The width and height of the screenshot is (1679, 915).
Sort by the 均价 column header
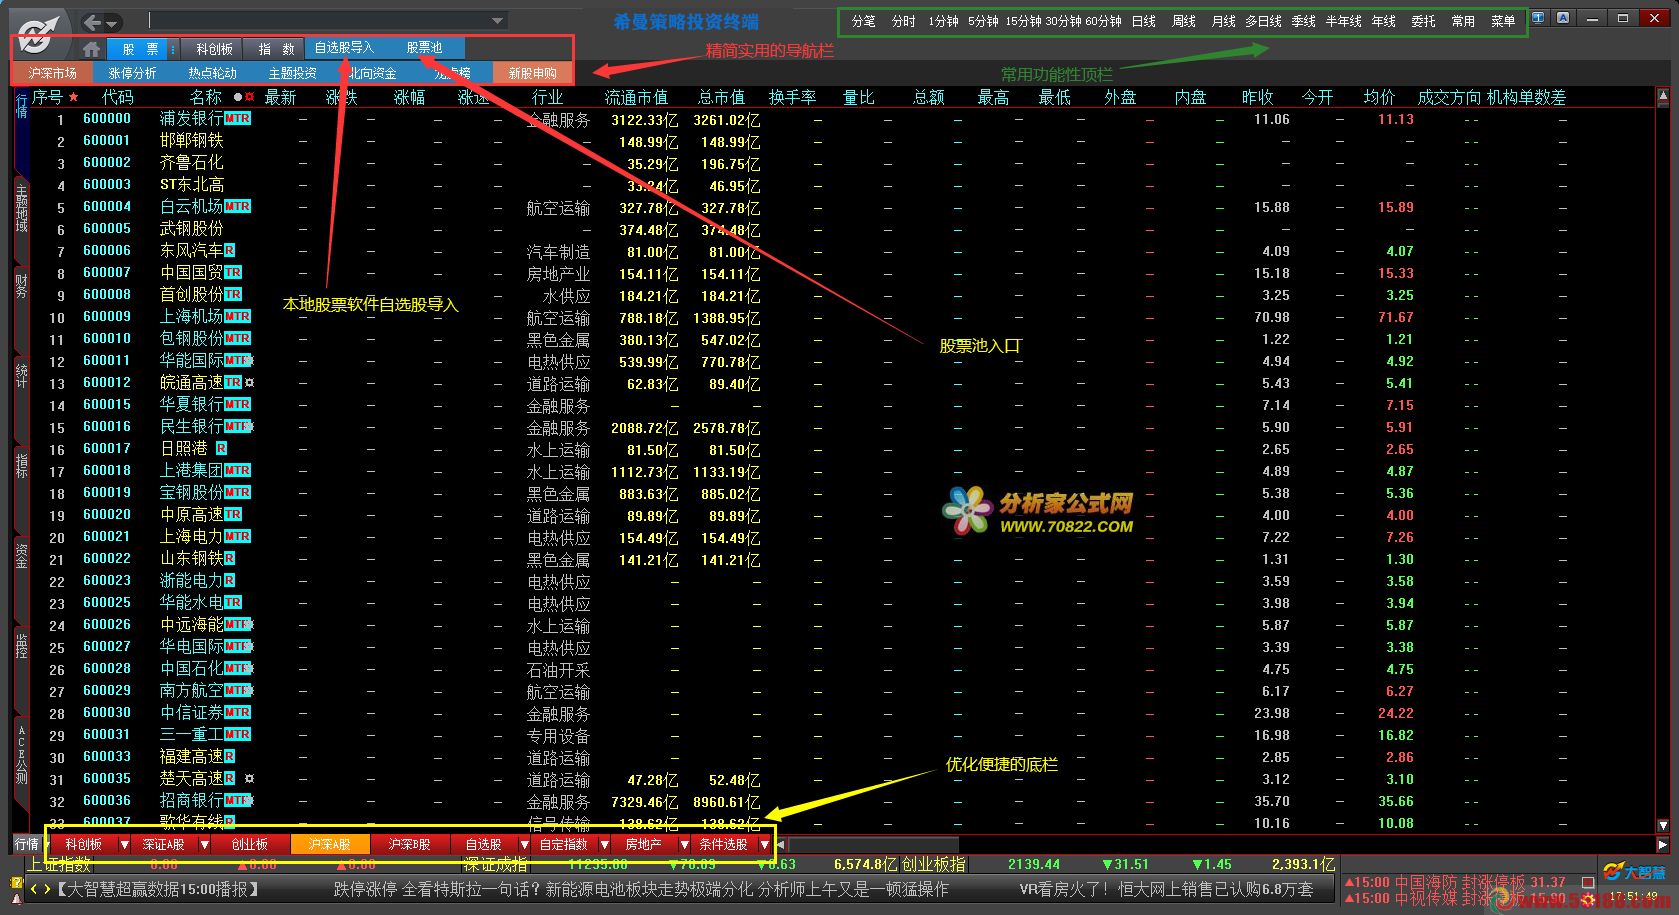click(1379, 97)
